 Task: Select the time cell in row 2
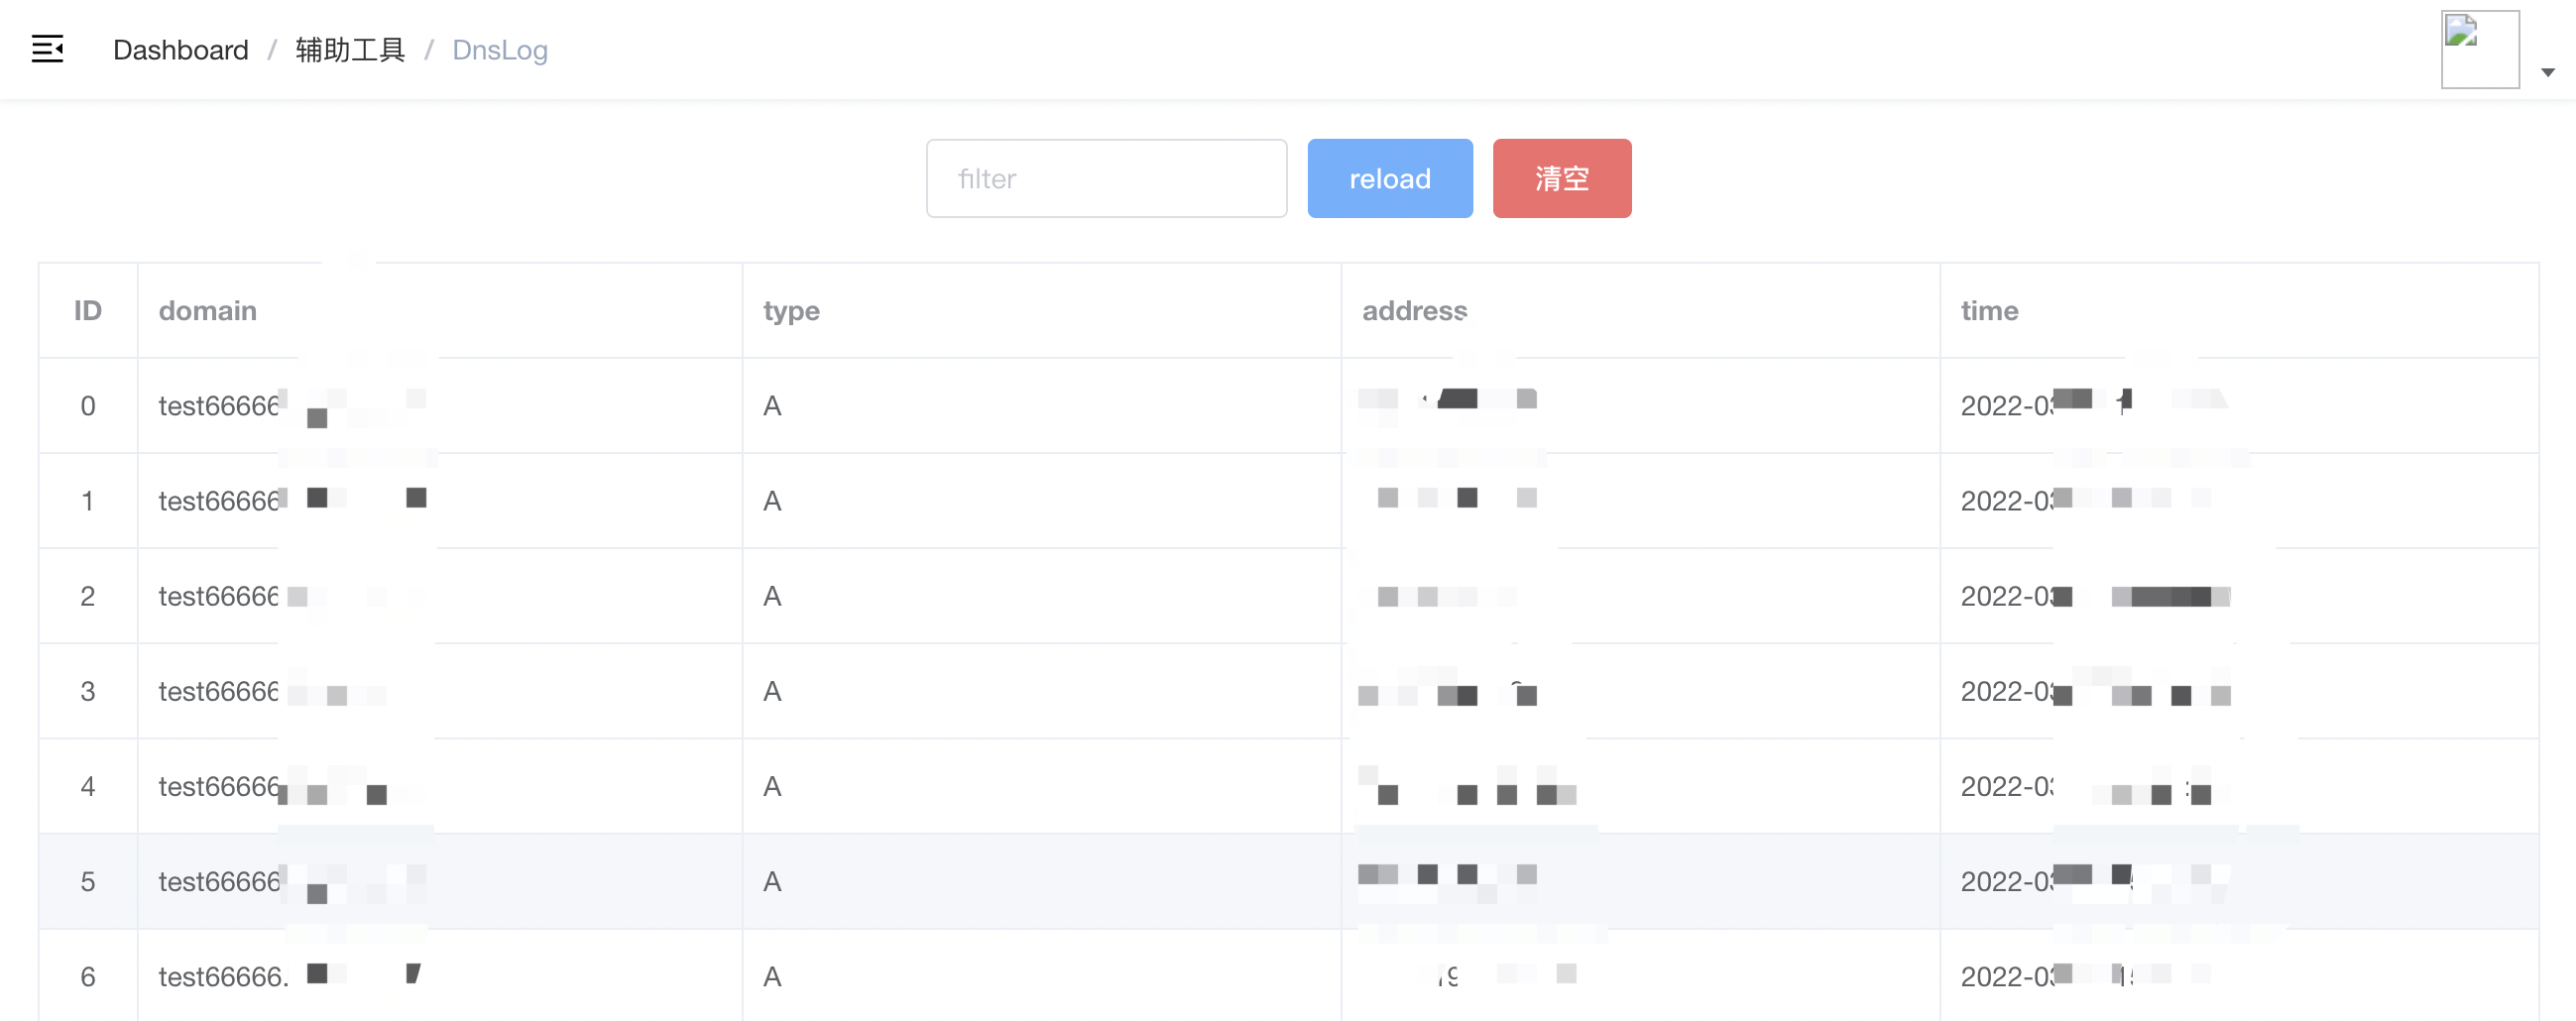(2239, 596)
